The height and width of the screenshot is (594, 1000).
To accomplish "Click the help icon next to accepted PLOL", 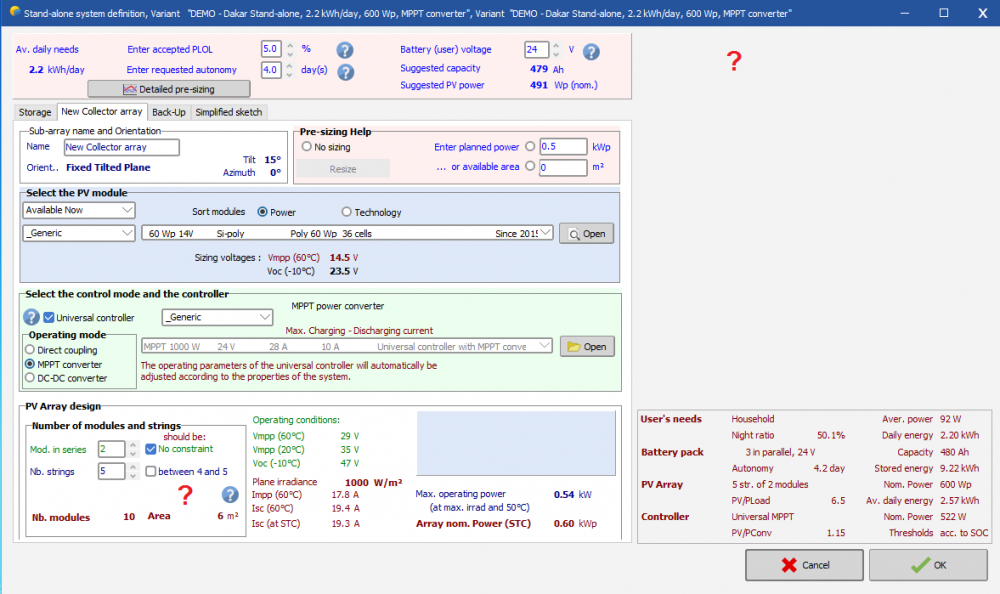I will [x=345, y=50].
